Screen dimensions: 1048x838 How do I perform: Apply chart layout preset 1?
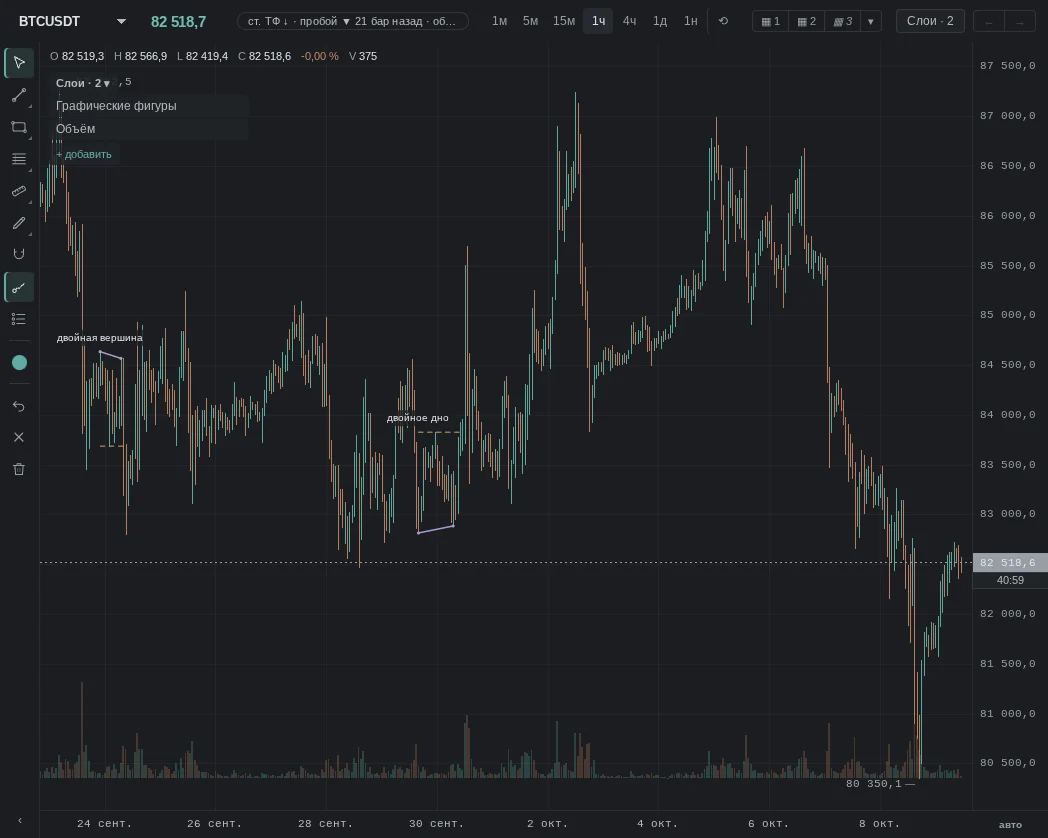coord(771,21)
